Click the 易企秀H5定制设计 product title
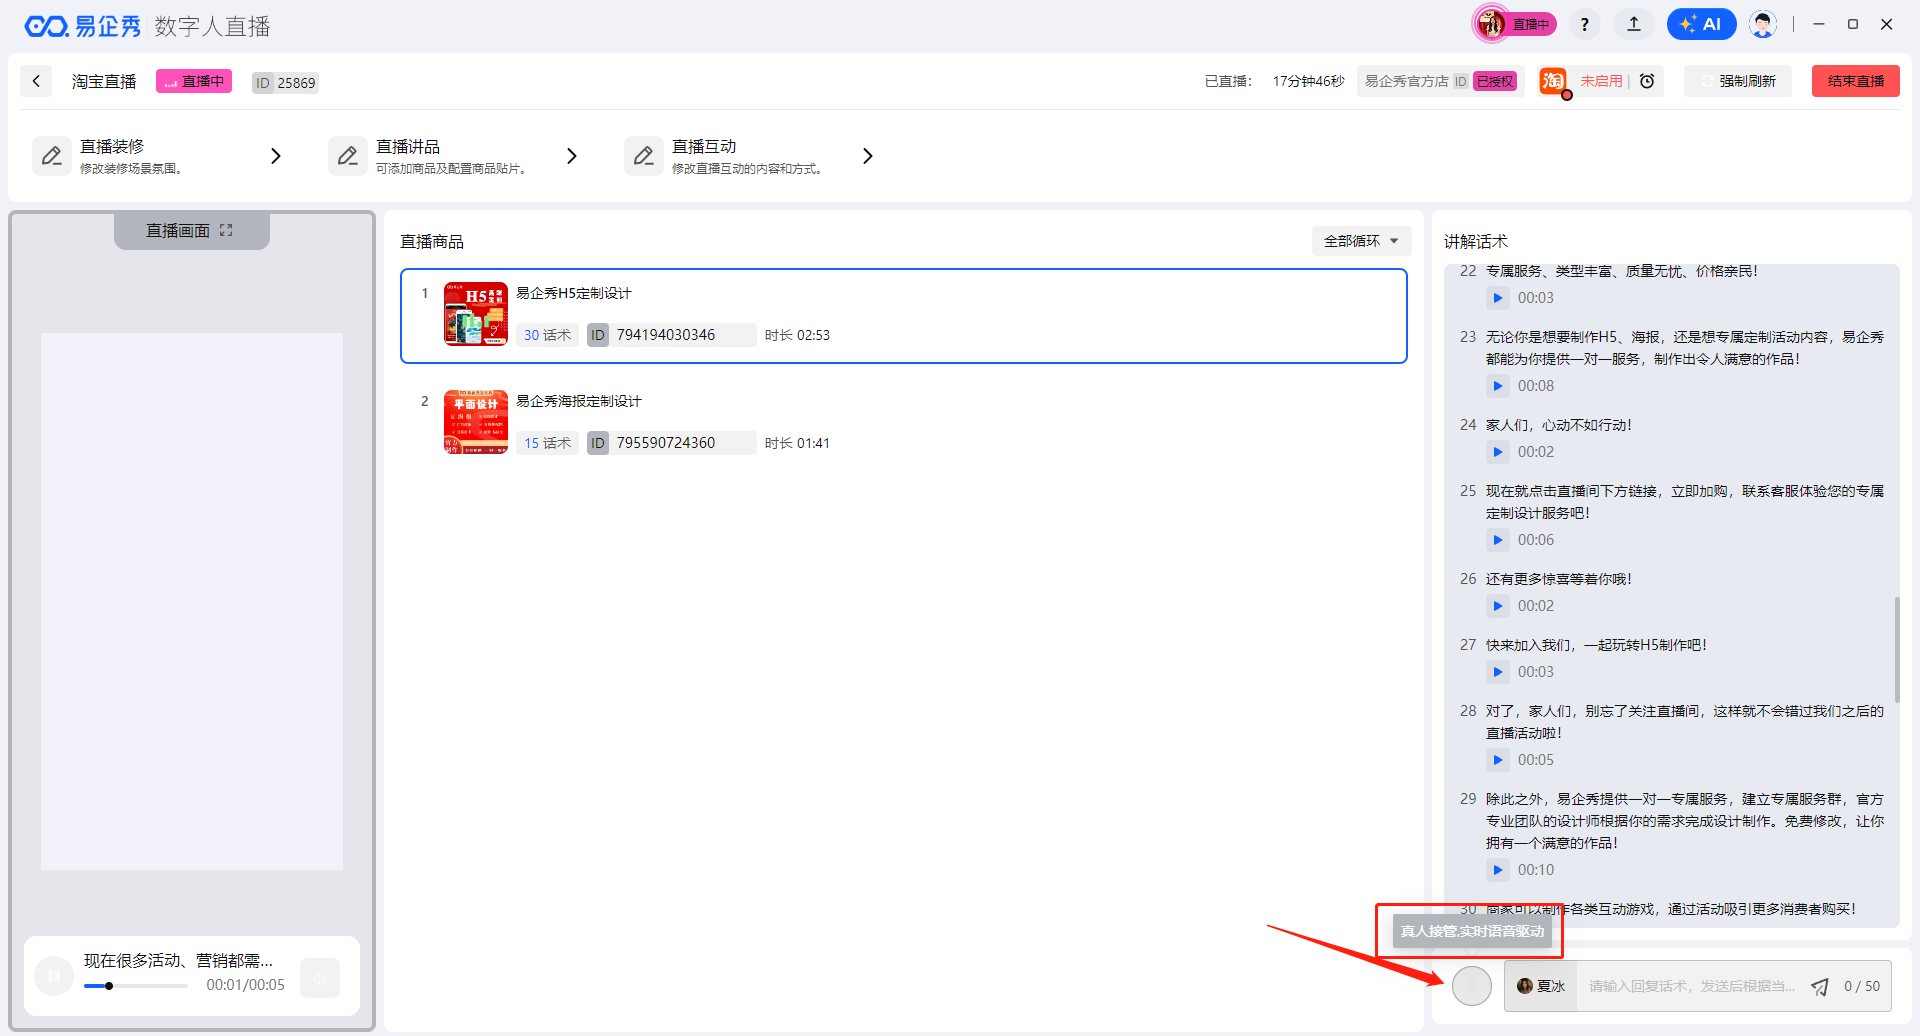 coord(574,293)
